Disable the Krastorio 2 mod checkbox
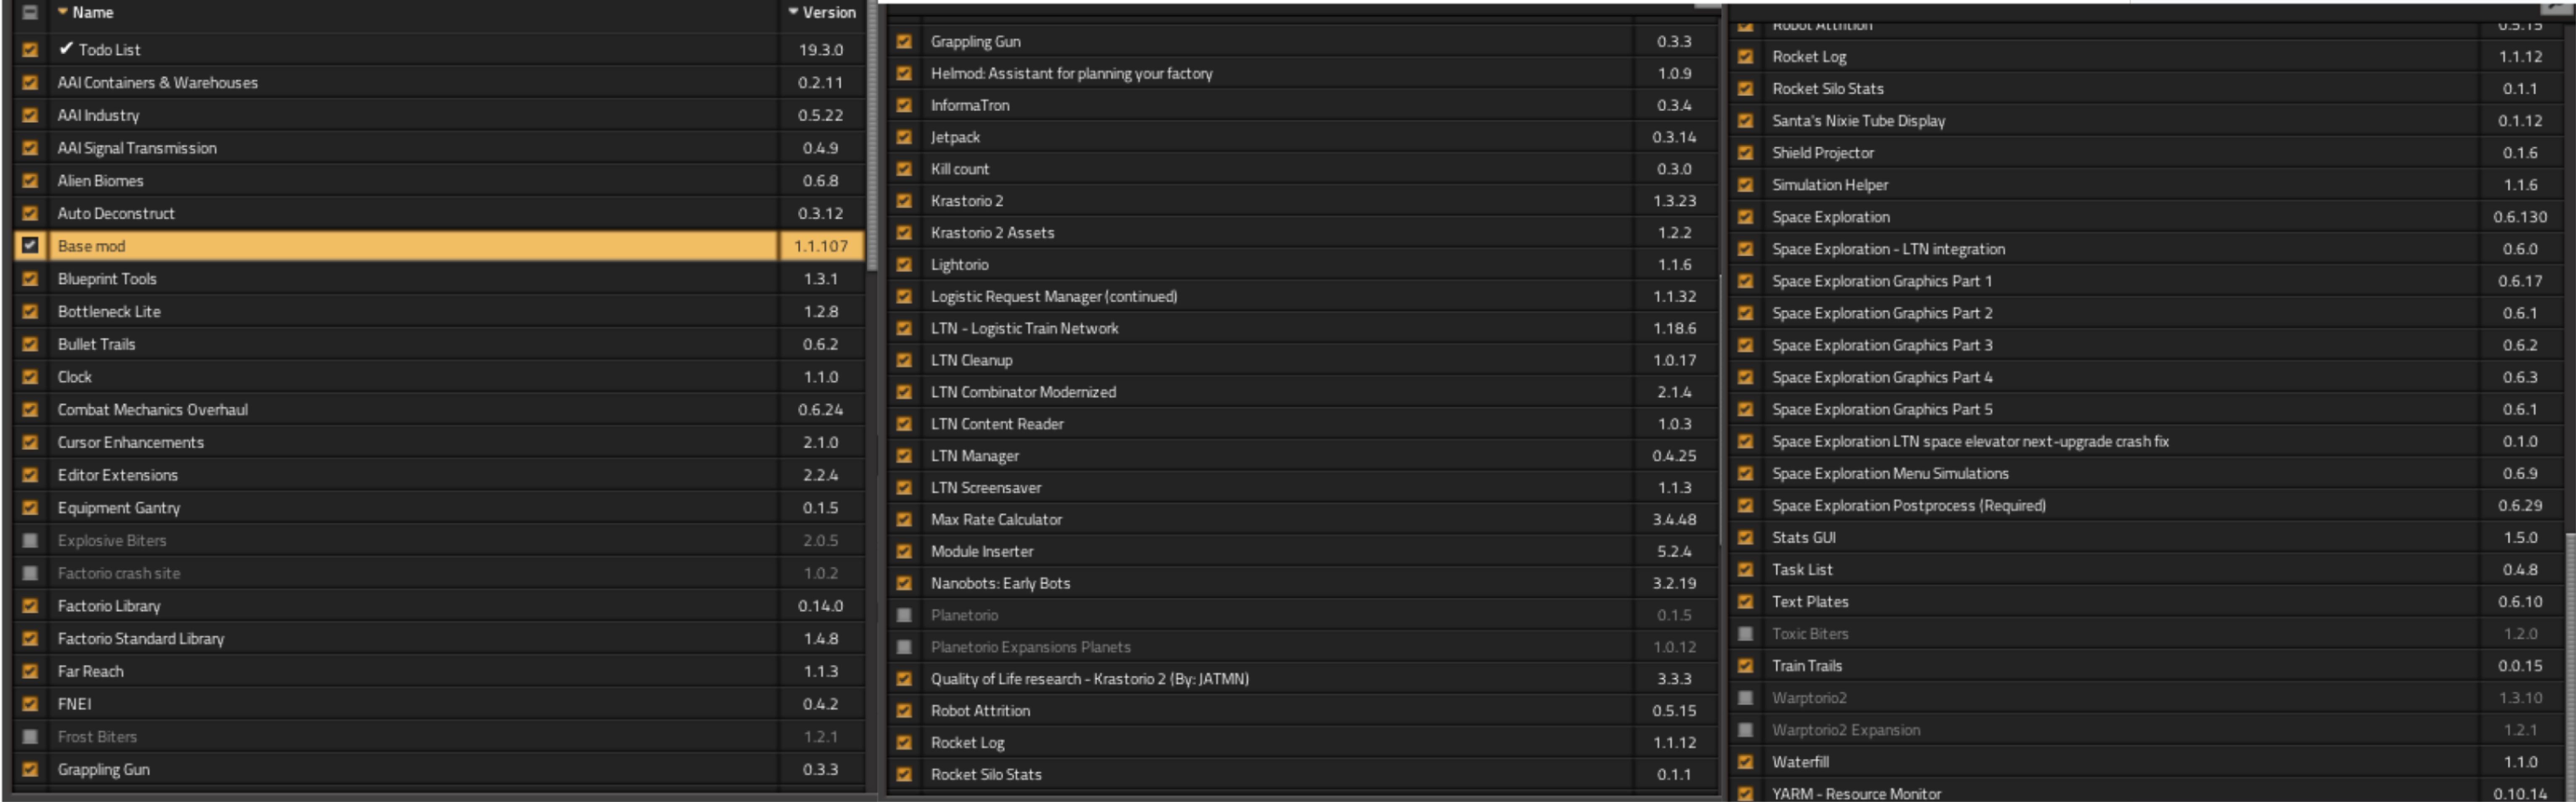Screen dimensions: 2576x802 [x=904, y=200]
